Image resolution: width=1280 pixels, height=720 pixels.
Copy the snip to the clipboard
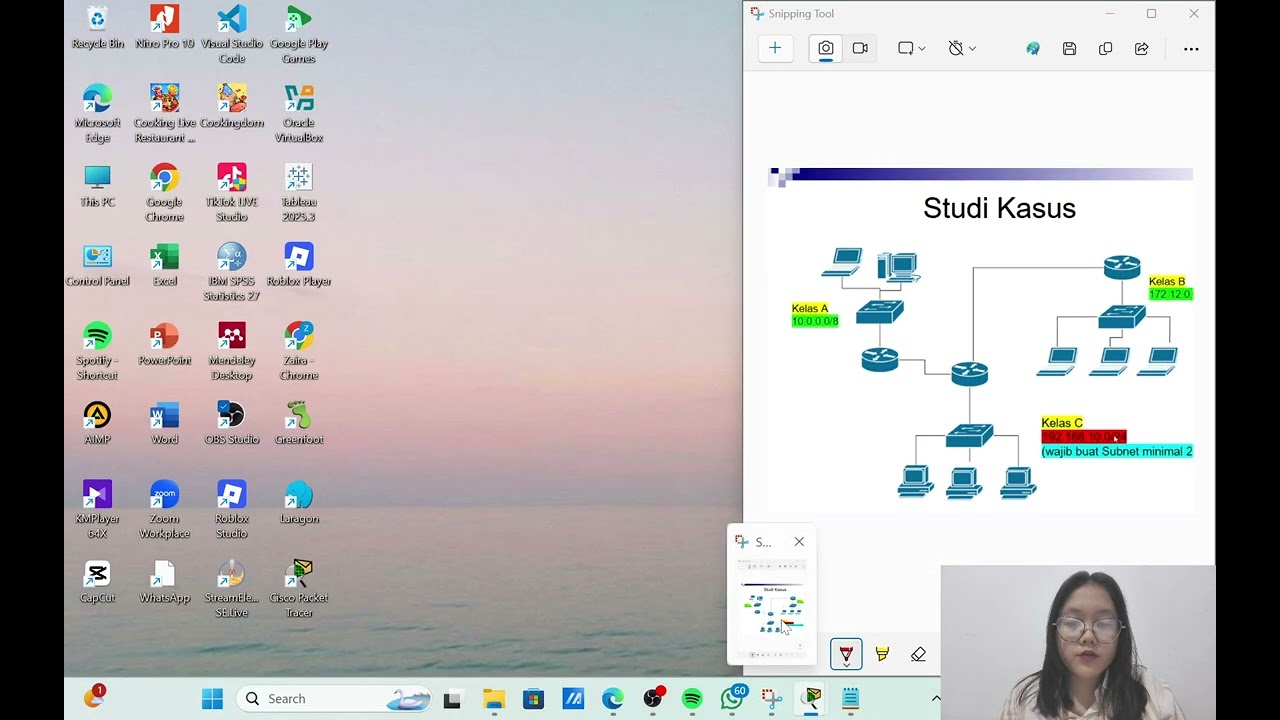click(1105, 48)
